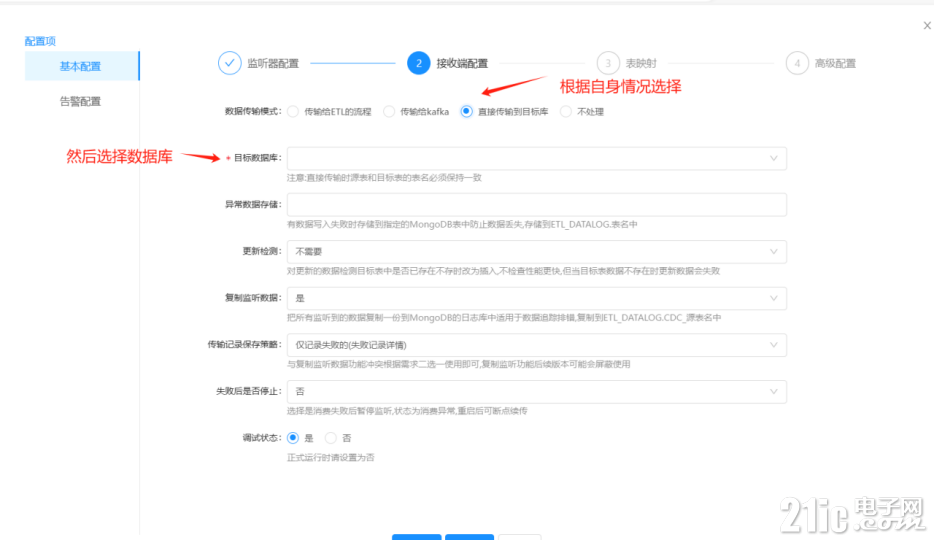Click the 接收端配置 step label

click(462, 63)
